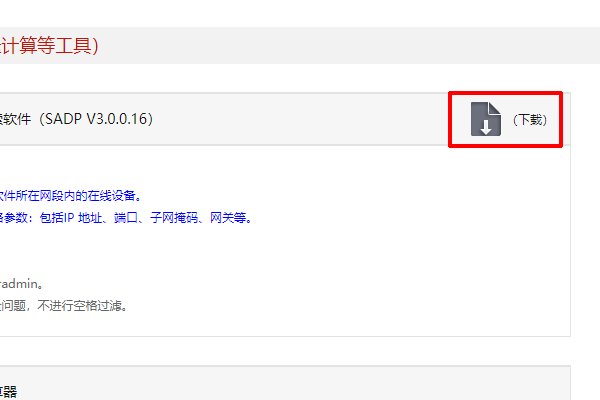Viewport: 600px width, 400px height.
Task: Click the blue 在网段内的在线设备 text line
Action: pos(70,196)
